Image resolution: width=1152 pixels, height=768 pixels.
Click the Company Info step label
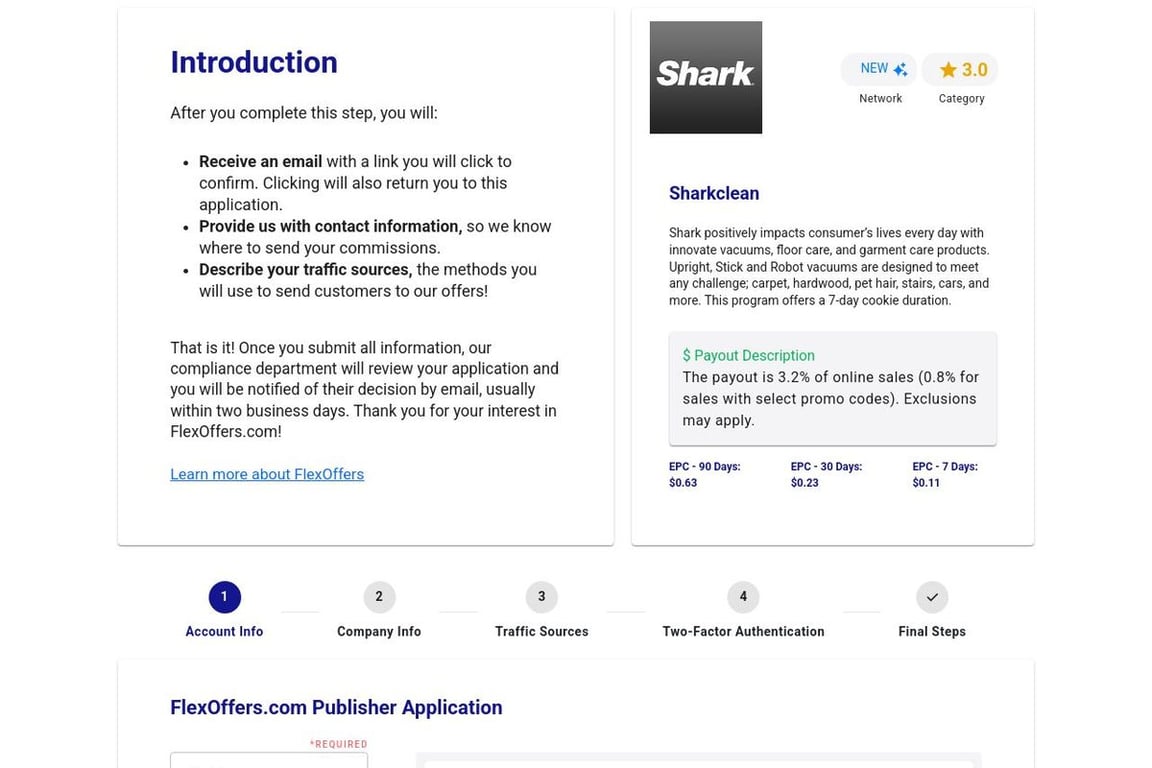tap(379, 631)
